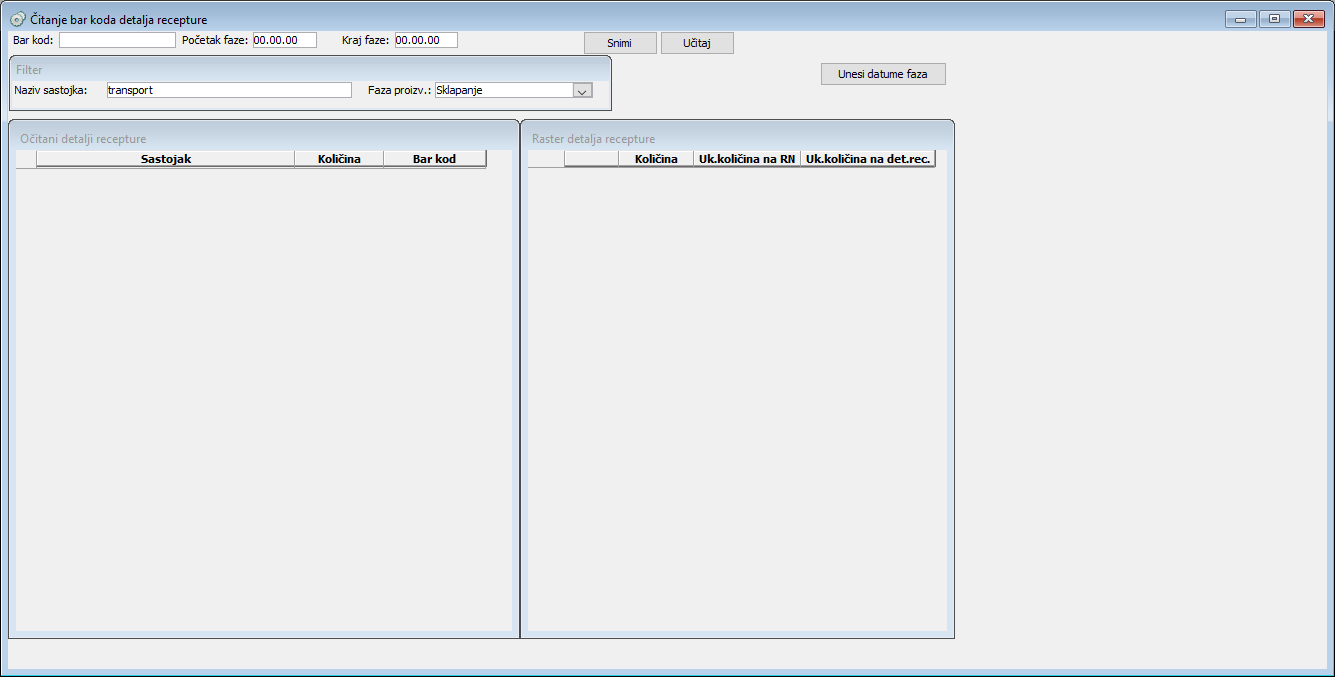Click the Snimi button
The height and width of the screenshot is (677, 1335).
click(620, 43)
